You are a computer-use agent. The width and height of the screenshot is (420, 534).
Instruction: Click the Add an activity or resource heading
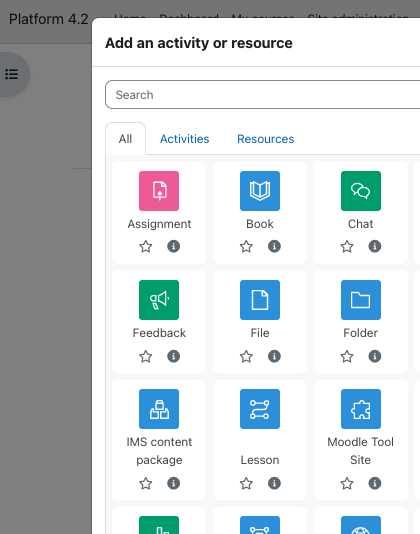click(x=199, y=43)
